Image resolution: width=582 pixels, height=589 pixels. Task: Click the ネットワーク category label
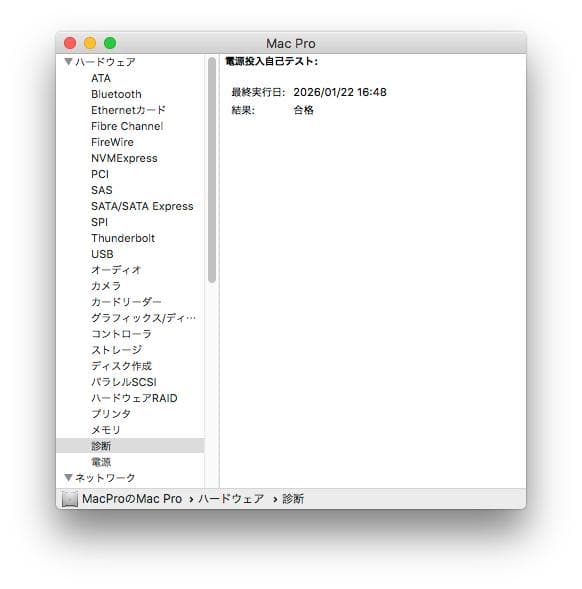(105, 478)
